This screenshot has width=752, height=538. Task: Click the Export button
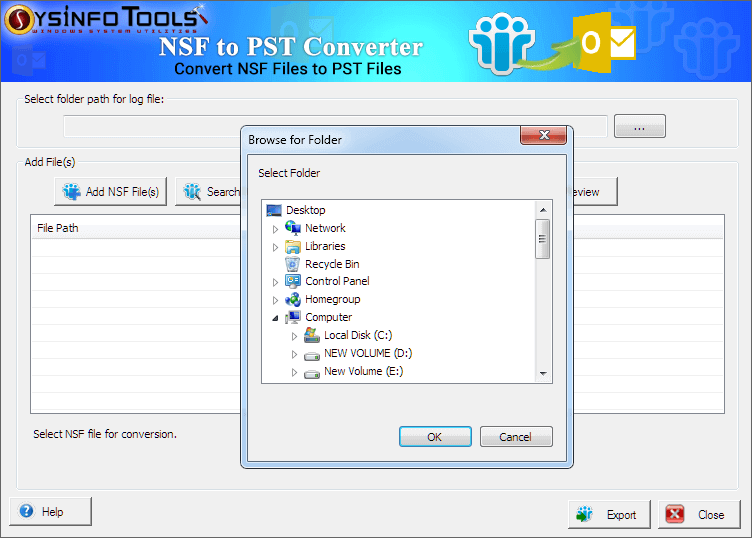(x=609, y=515)
